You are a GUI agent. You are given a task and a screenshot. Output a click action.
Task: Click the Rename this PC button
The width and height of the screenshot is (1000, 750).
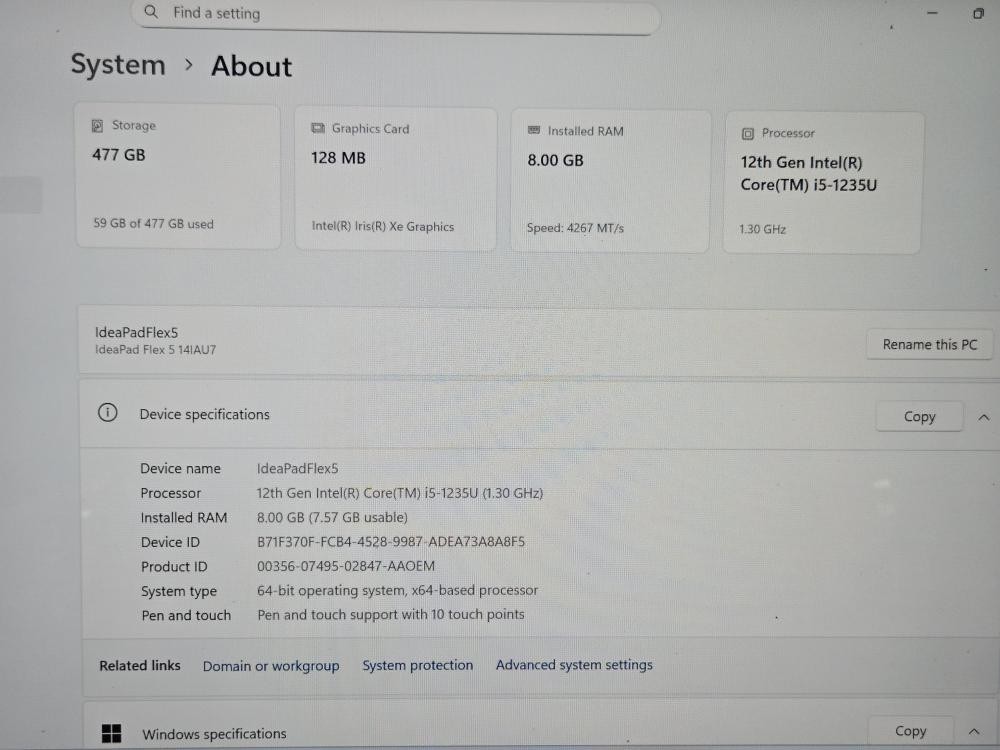[x=929, y=344]
